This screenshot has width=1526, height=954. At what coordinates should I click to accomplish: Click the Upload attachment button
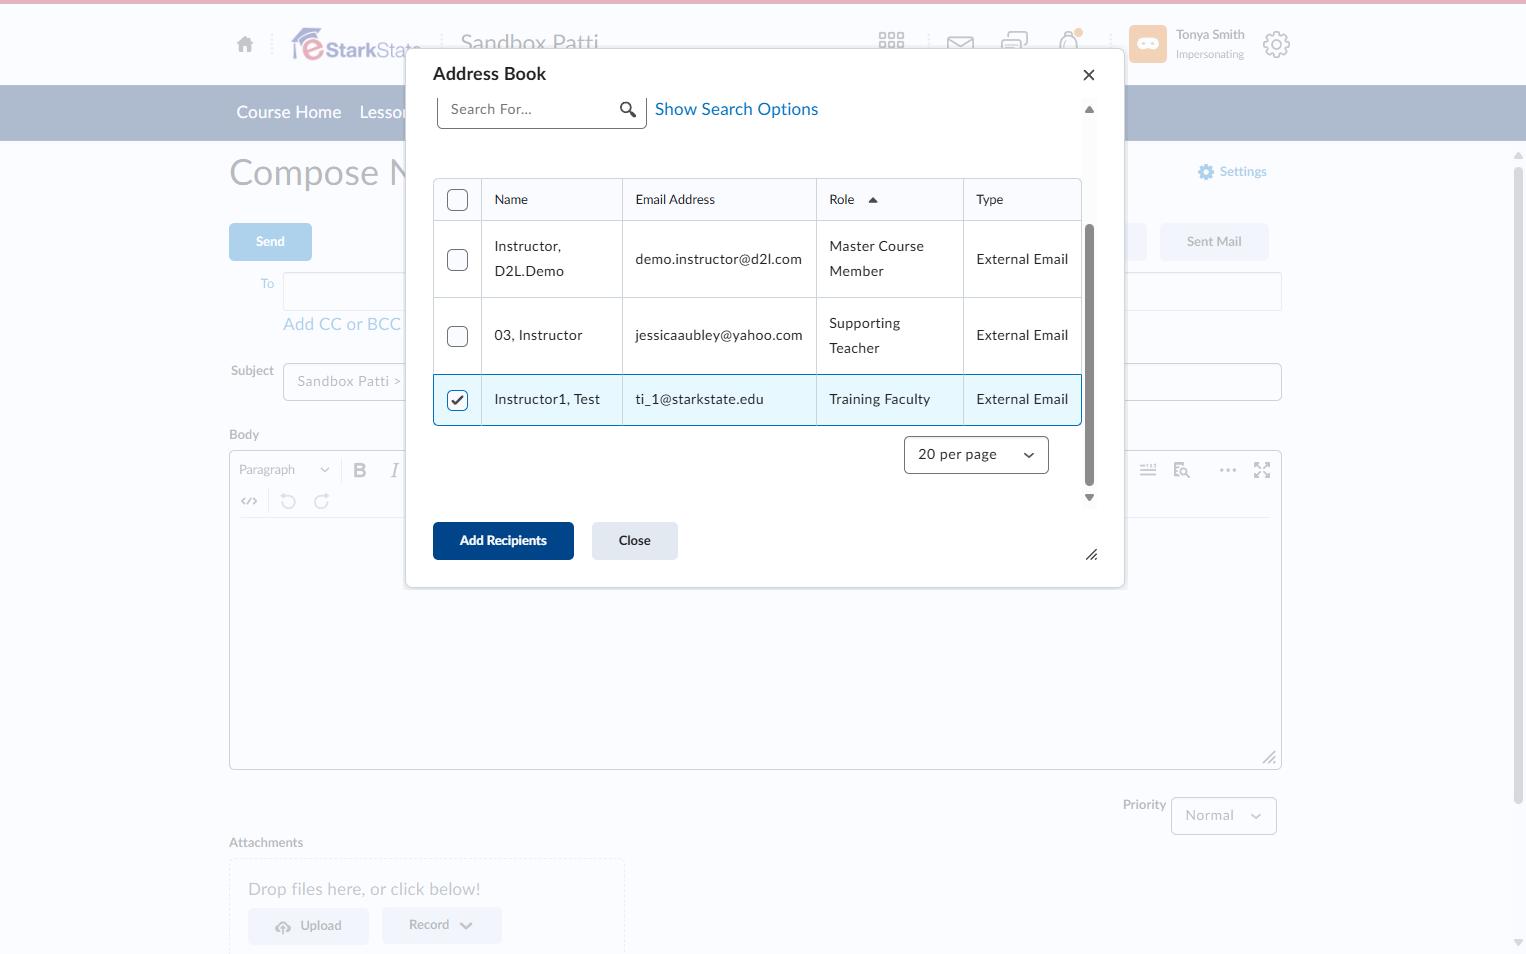(x=308, y=926)
